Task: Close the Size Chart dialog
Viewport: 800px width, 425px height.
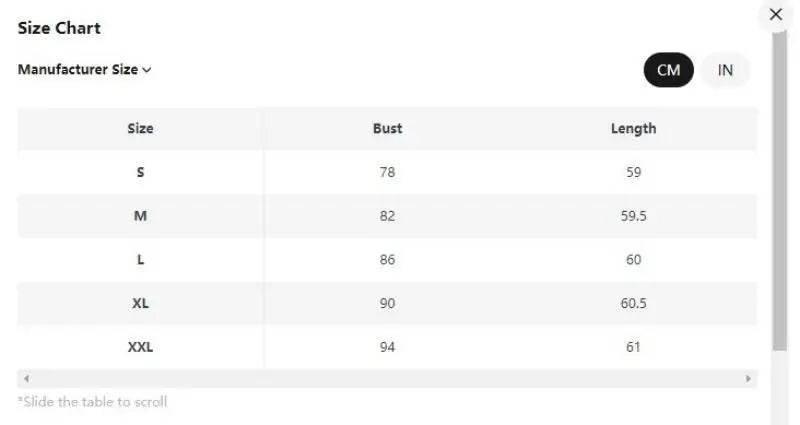Action: point(775,15)
